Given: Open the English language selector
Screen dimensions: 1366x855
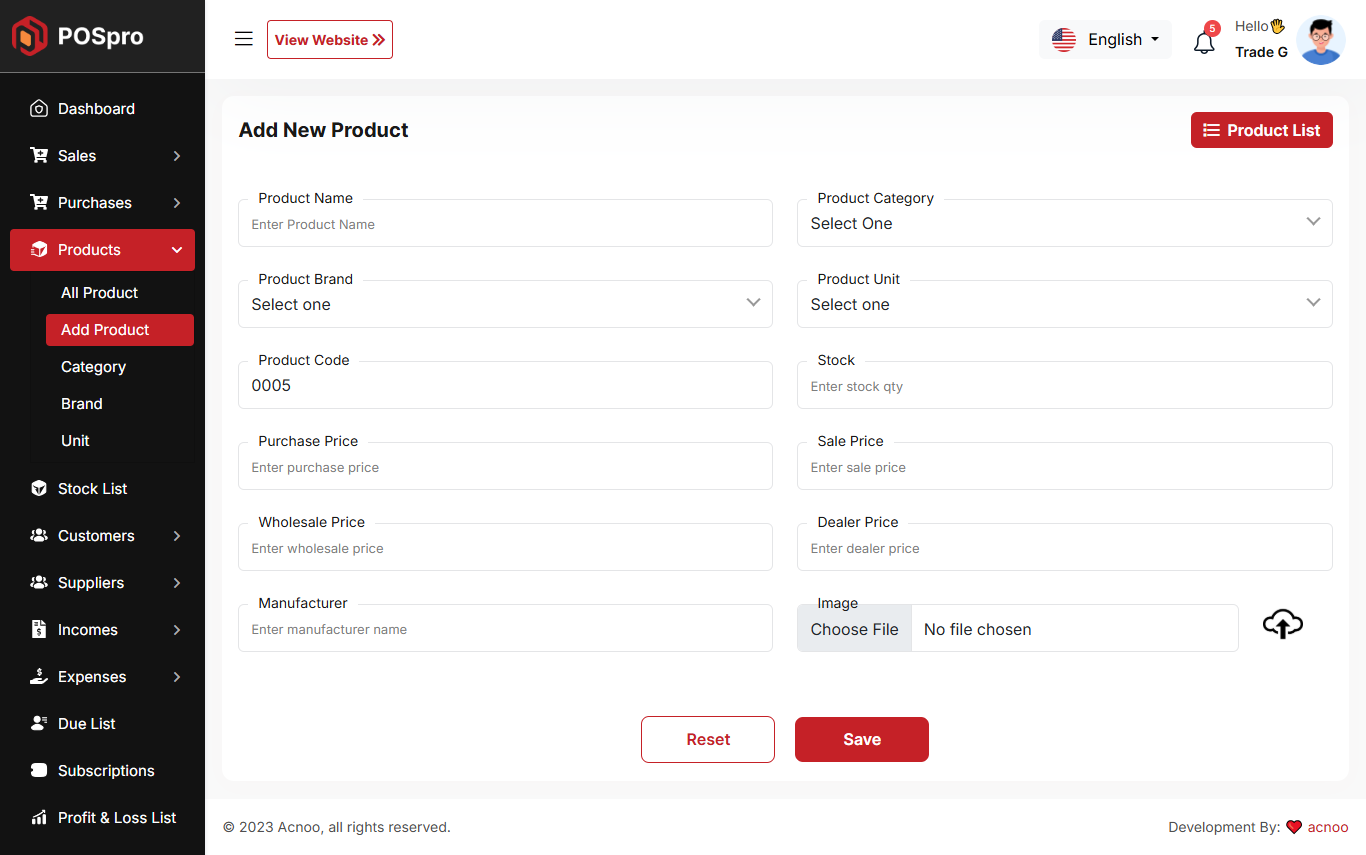Looking at the screenshot, I should (1105, 40).
